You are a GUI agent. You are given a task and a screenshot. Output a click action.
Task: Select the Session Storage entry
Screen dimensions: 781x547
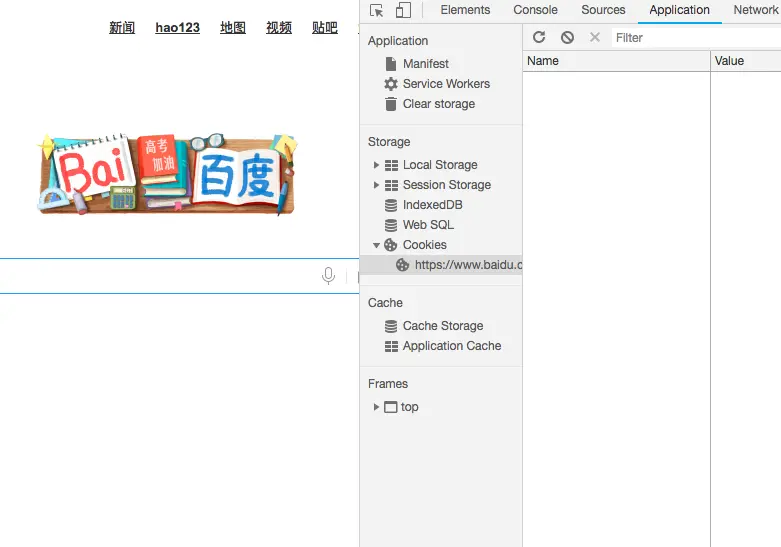[x=447, y=185]
